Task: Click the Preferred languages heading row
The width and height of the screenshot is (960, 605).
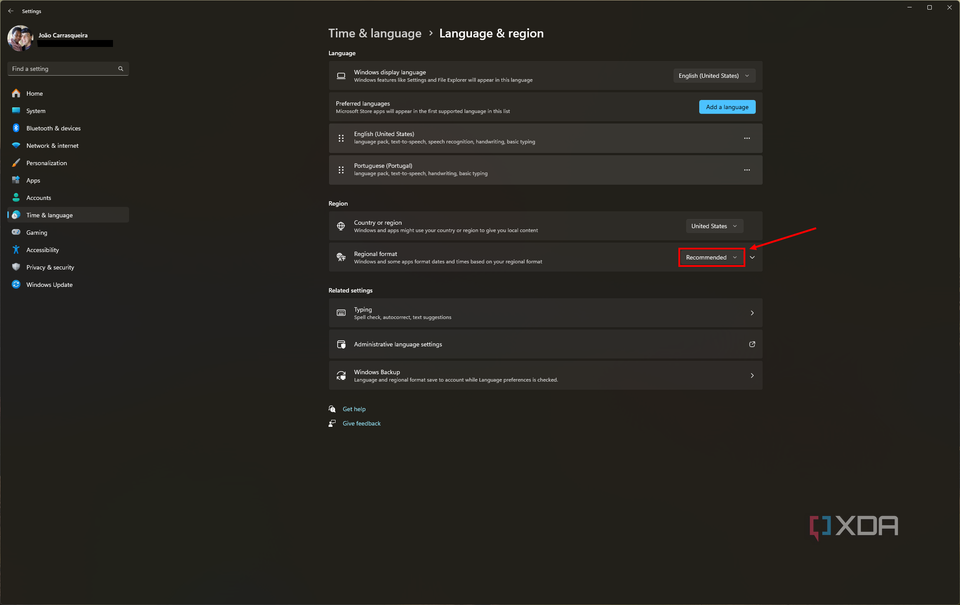Action: tap(546, 107)
